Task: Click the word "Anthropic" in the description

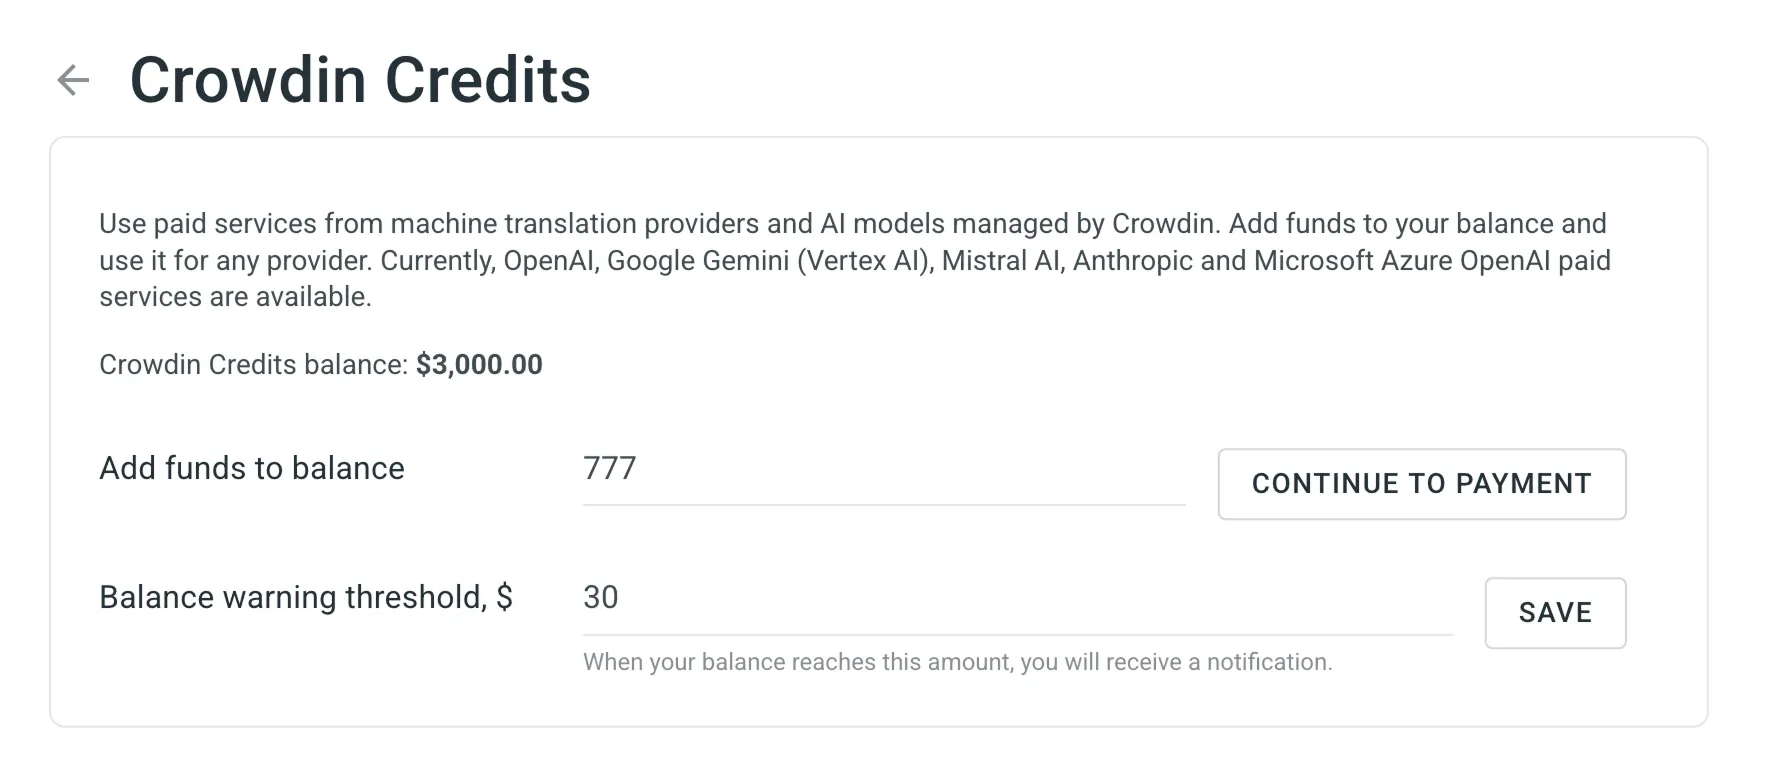Action: (1132, 261)
